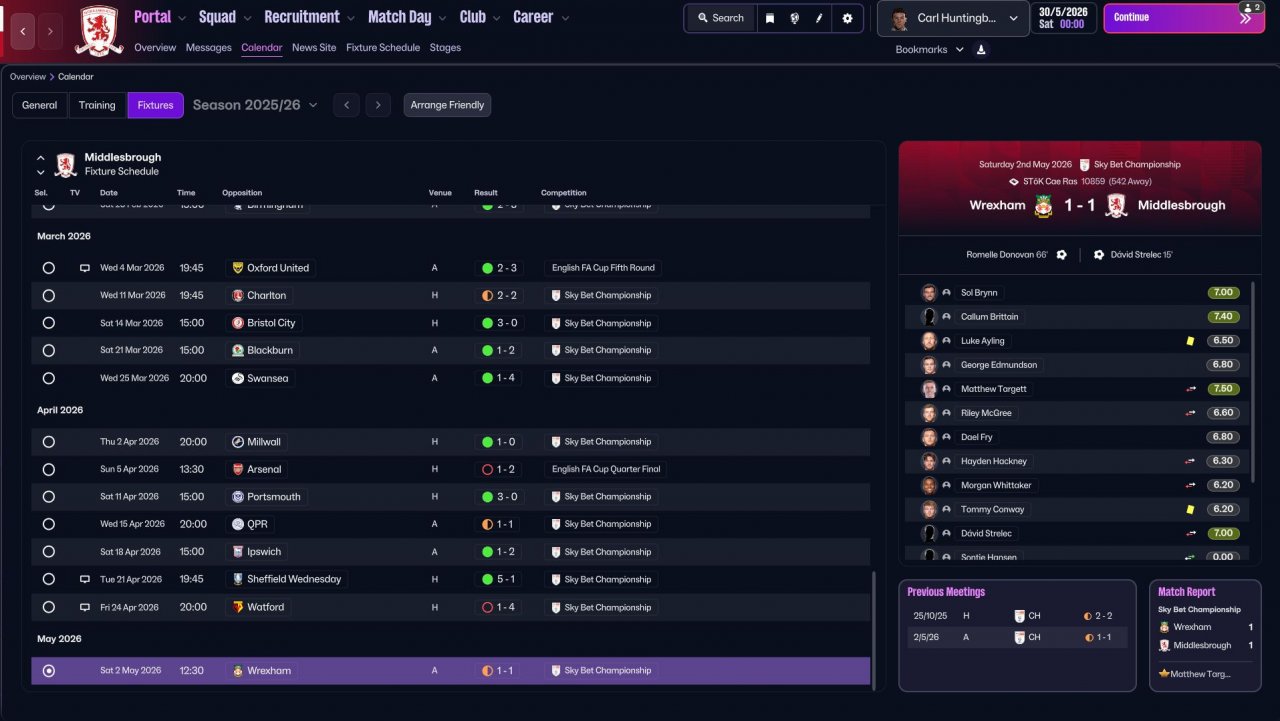The height and width of the screenshot is (721, 1280).
Task: Click the goal ball icon beside Dávid Strelec 15'
Action: (x=1099, y=255)
